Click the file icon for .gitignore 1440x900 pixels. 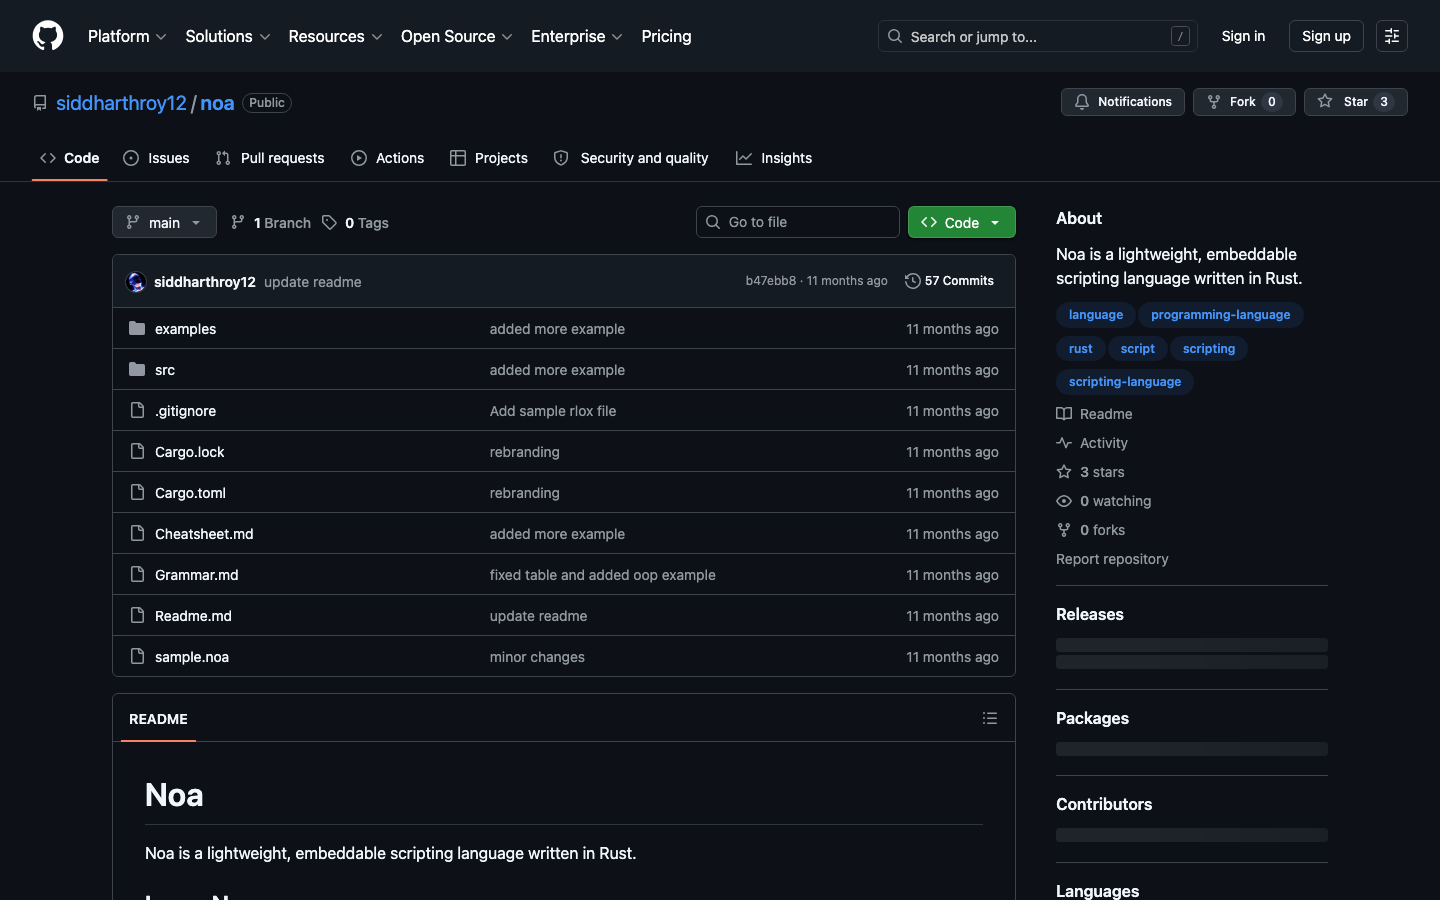pyautogui.click(x=137, y=410)
